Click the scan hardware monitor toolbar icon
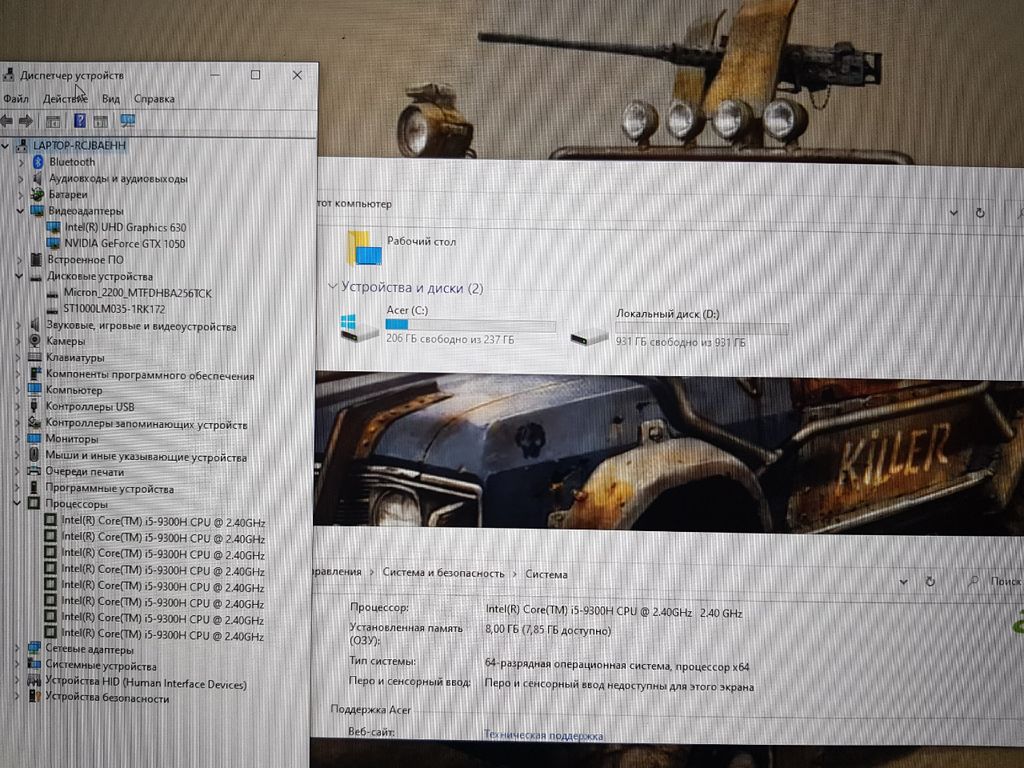Image resolution: width=1024 pixels, height=768 pixels. click(127, 121)
